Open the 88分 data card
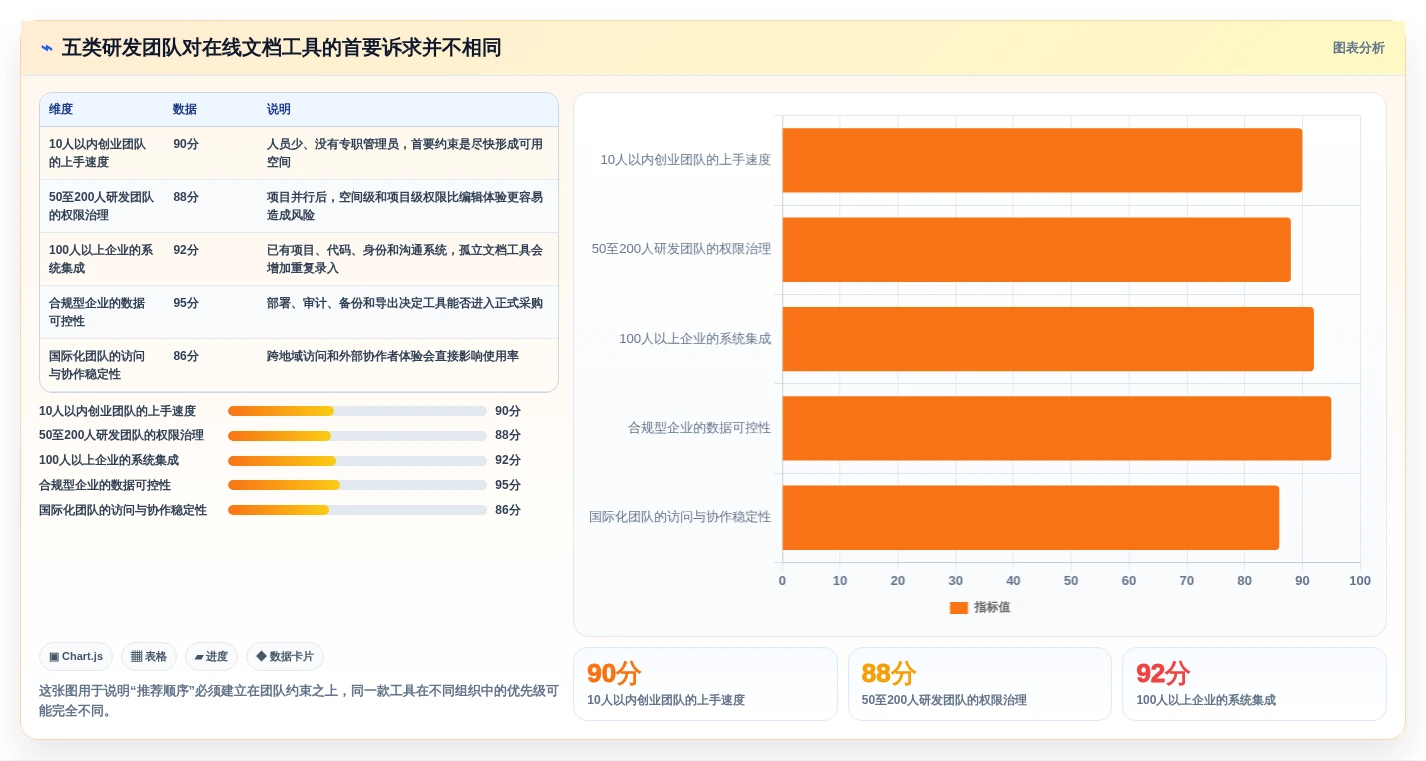1426x761 pixels. (980, 684)
